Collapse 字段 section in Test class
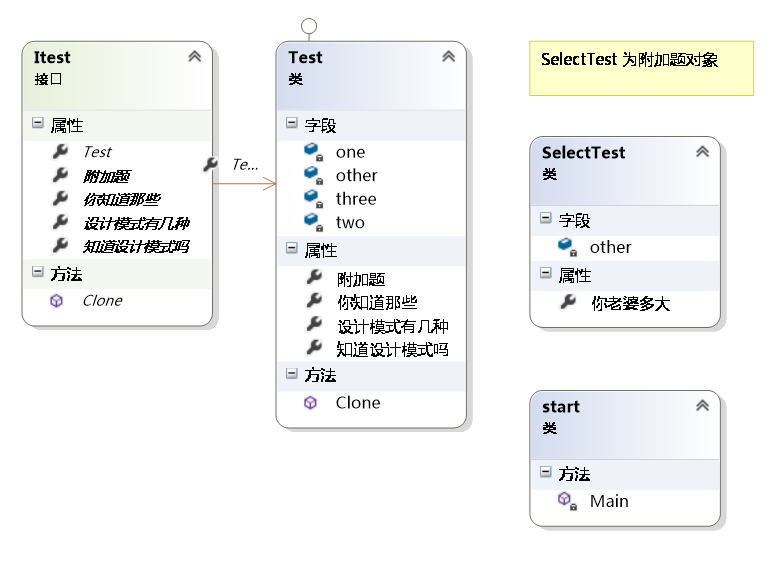 292,122
